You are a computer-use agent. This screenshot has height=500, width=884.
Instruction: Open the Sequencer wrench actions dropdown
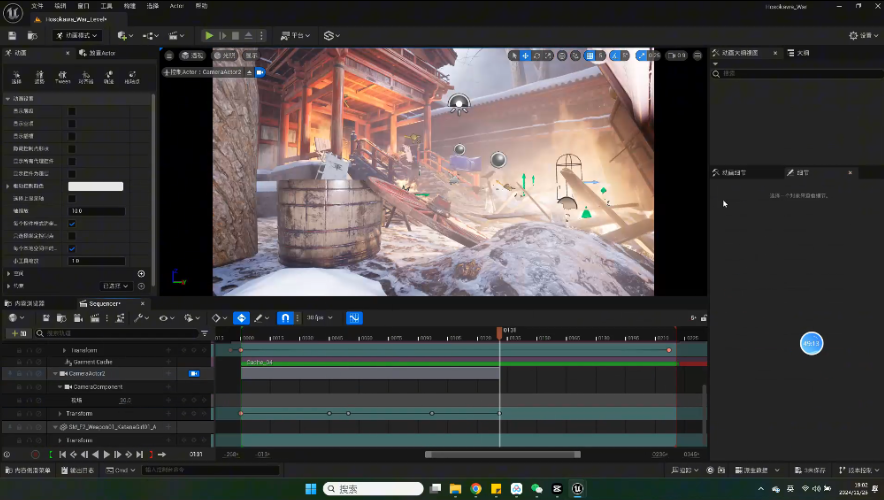point(141,318)
